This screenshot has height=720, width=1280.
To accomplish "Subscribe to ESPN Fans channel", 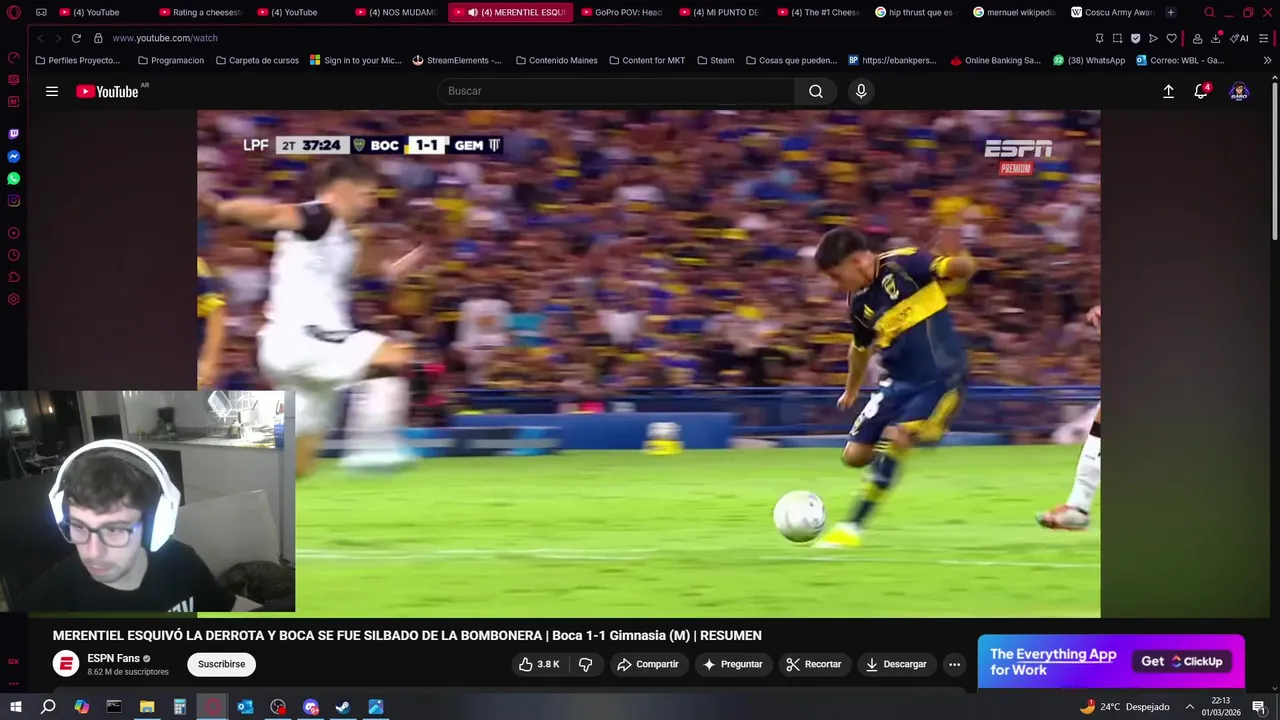I will [221, 664].
